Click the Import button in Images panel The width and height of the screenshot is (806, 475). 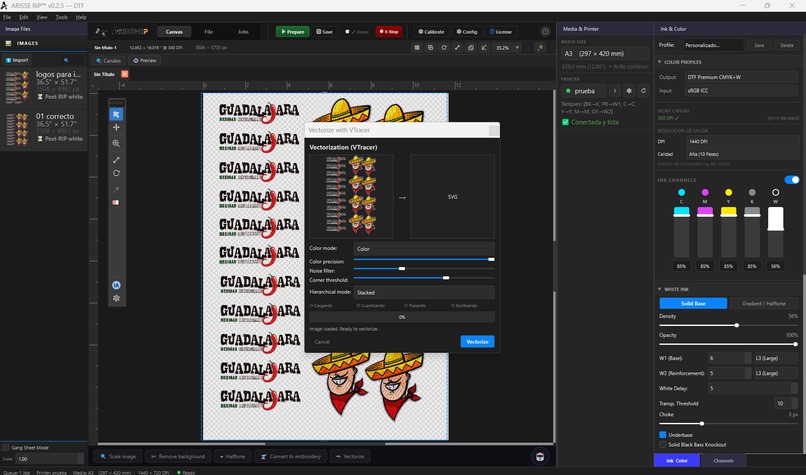pos(16,60)
